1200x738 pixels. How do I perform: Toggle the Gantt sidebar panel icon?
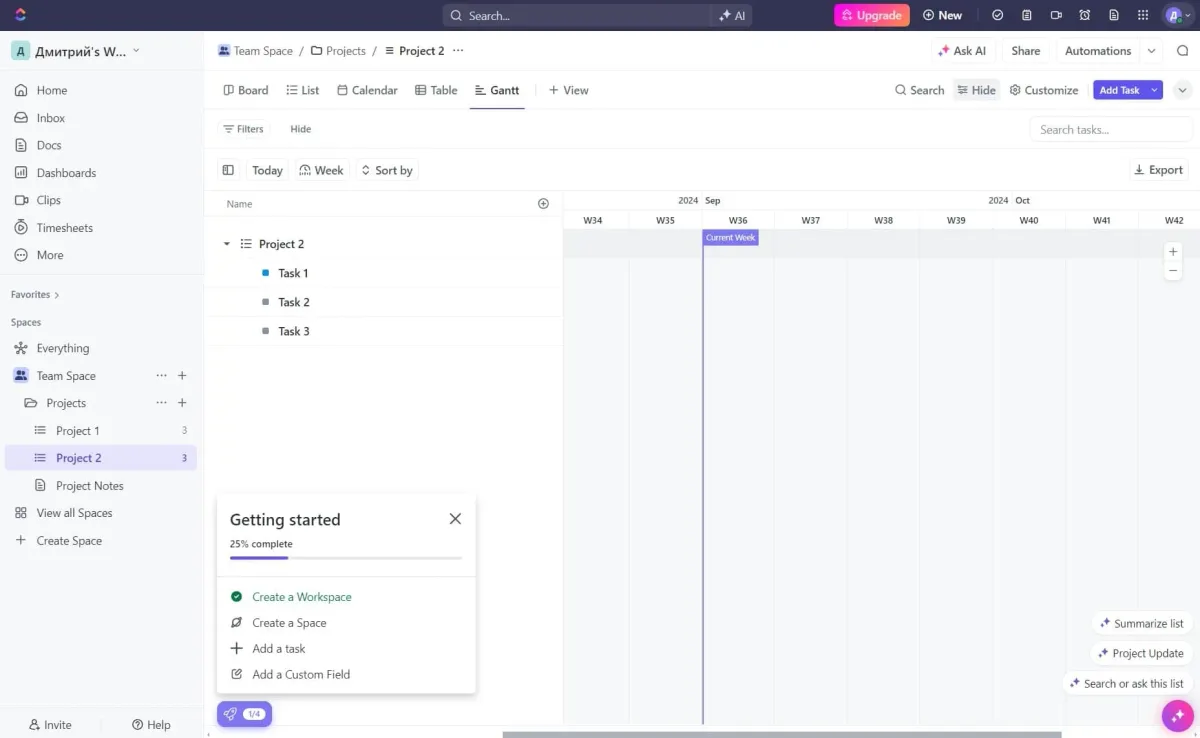click(x=228, y=170)
